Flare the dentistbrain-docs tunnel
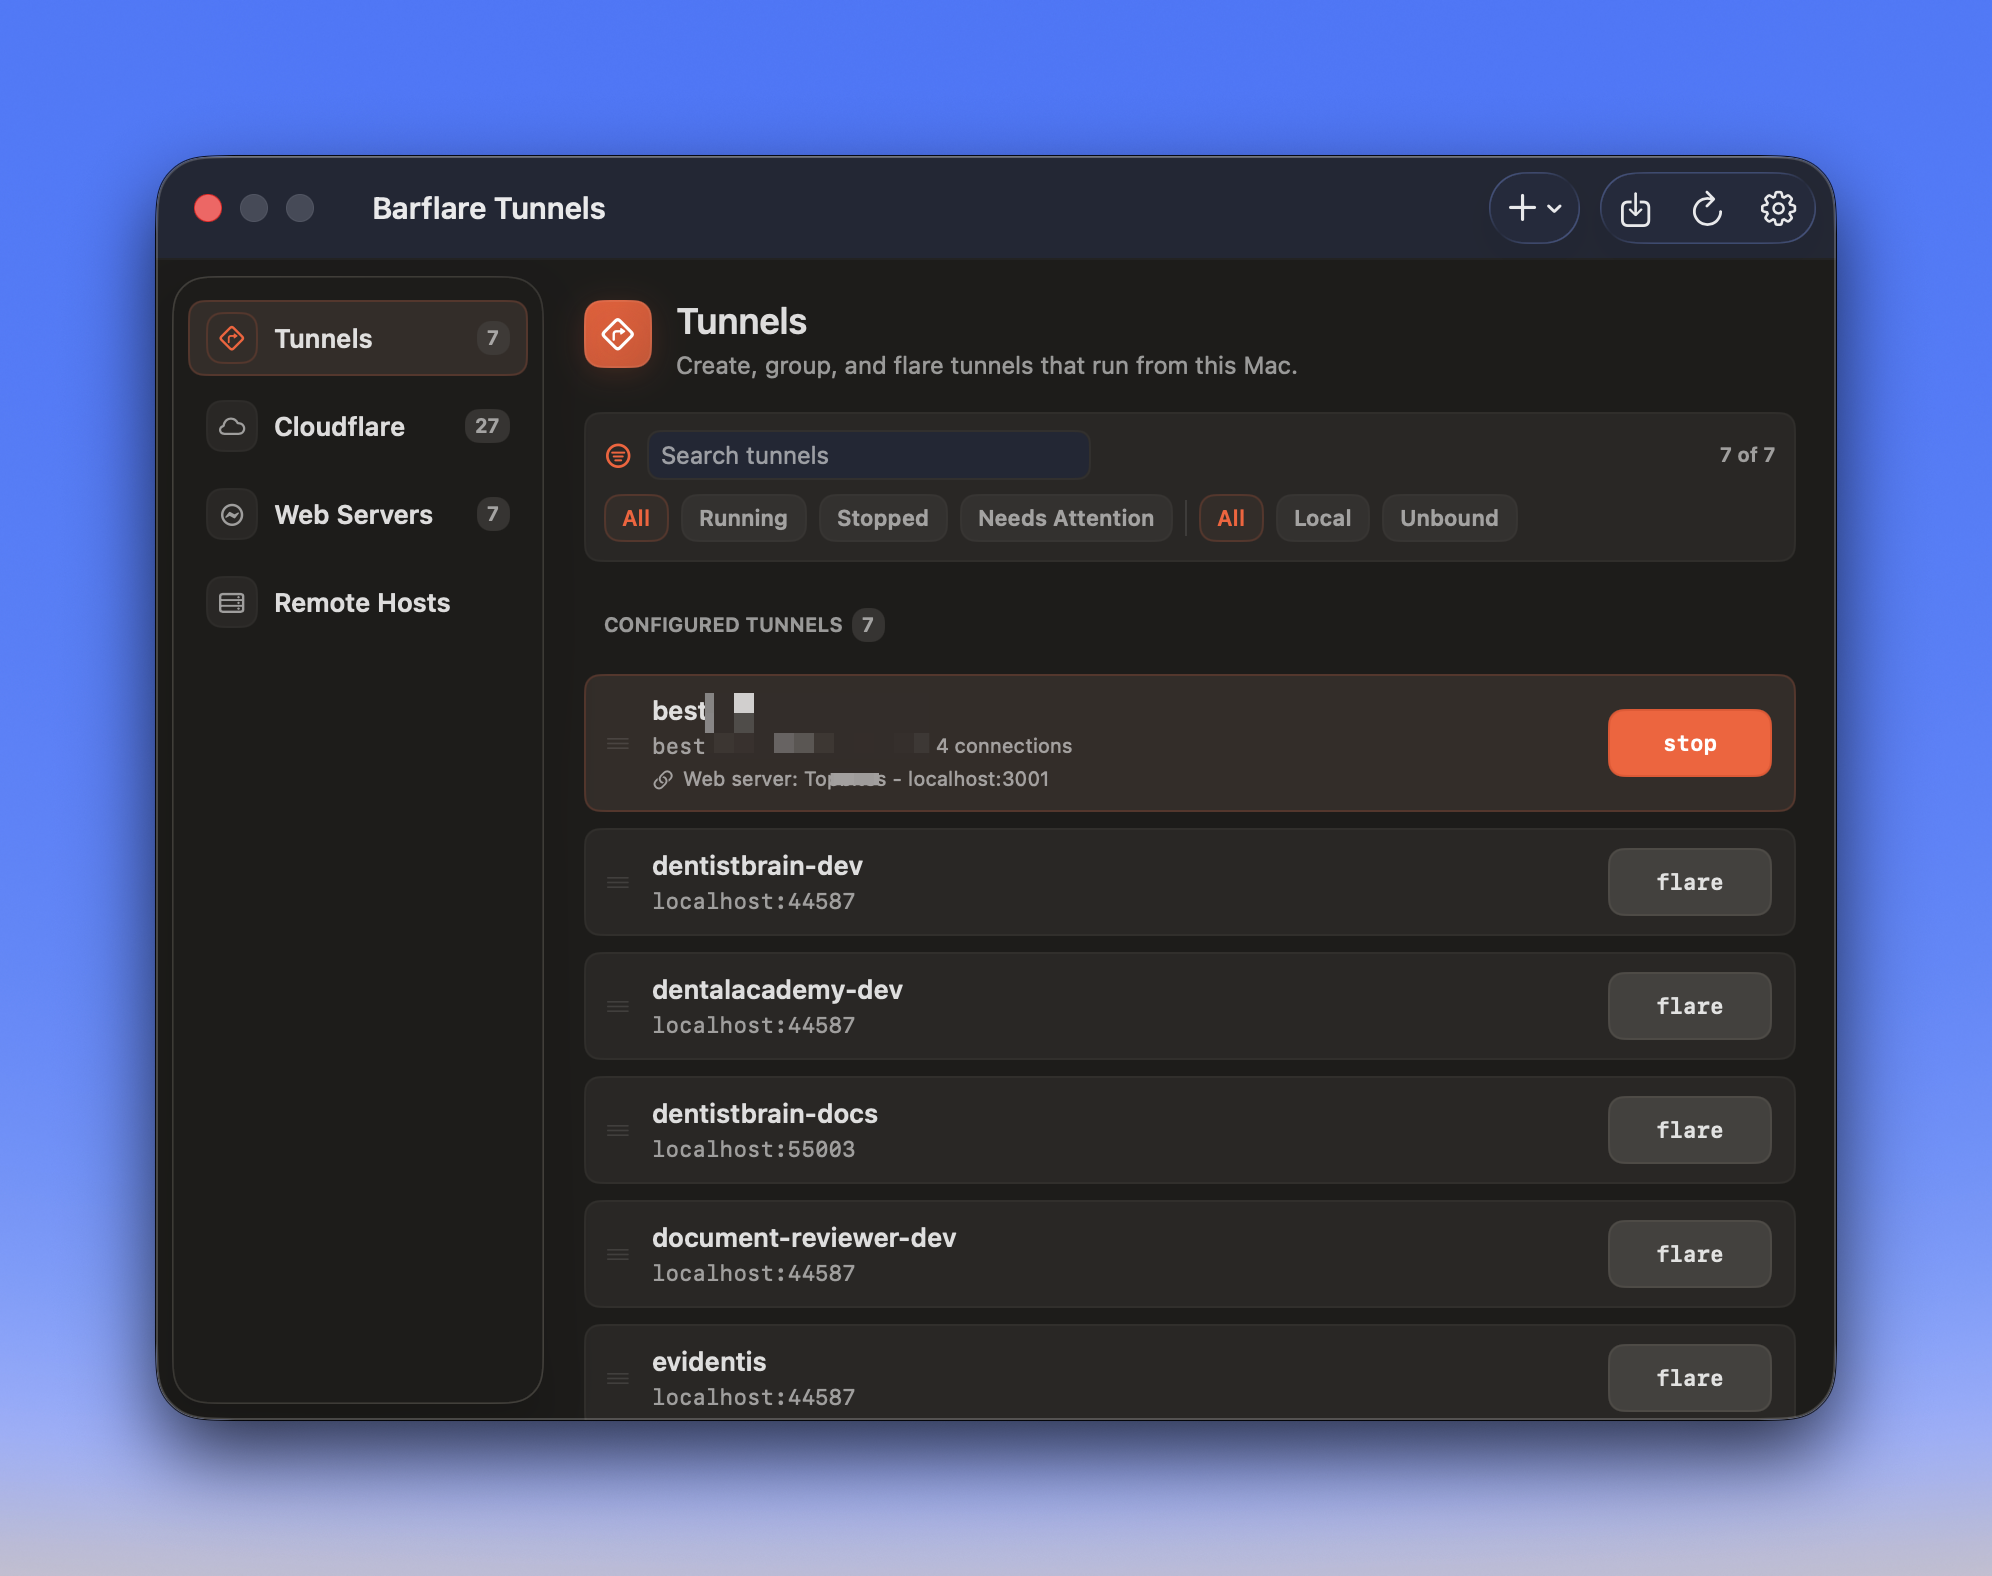The image size is (1992, 1576). click(x=1689, y=1130)
